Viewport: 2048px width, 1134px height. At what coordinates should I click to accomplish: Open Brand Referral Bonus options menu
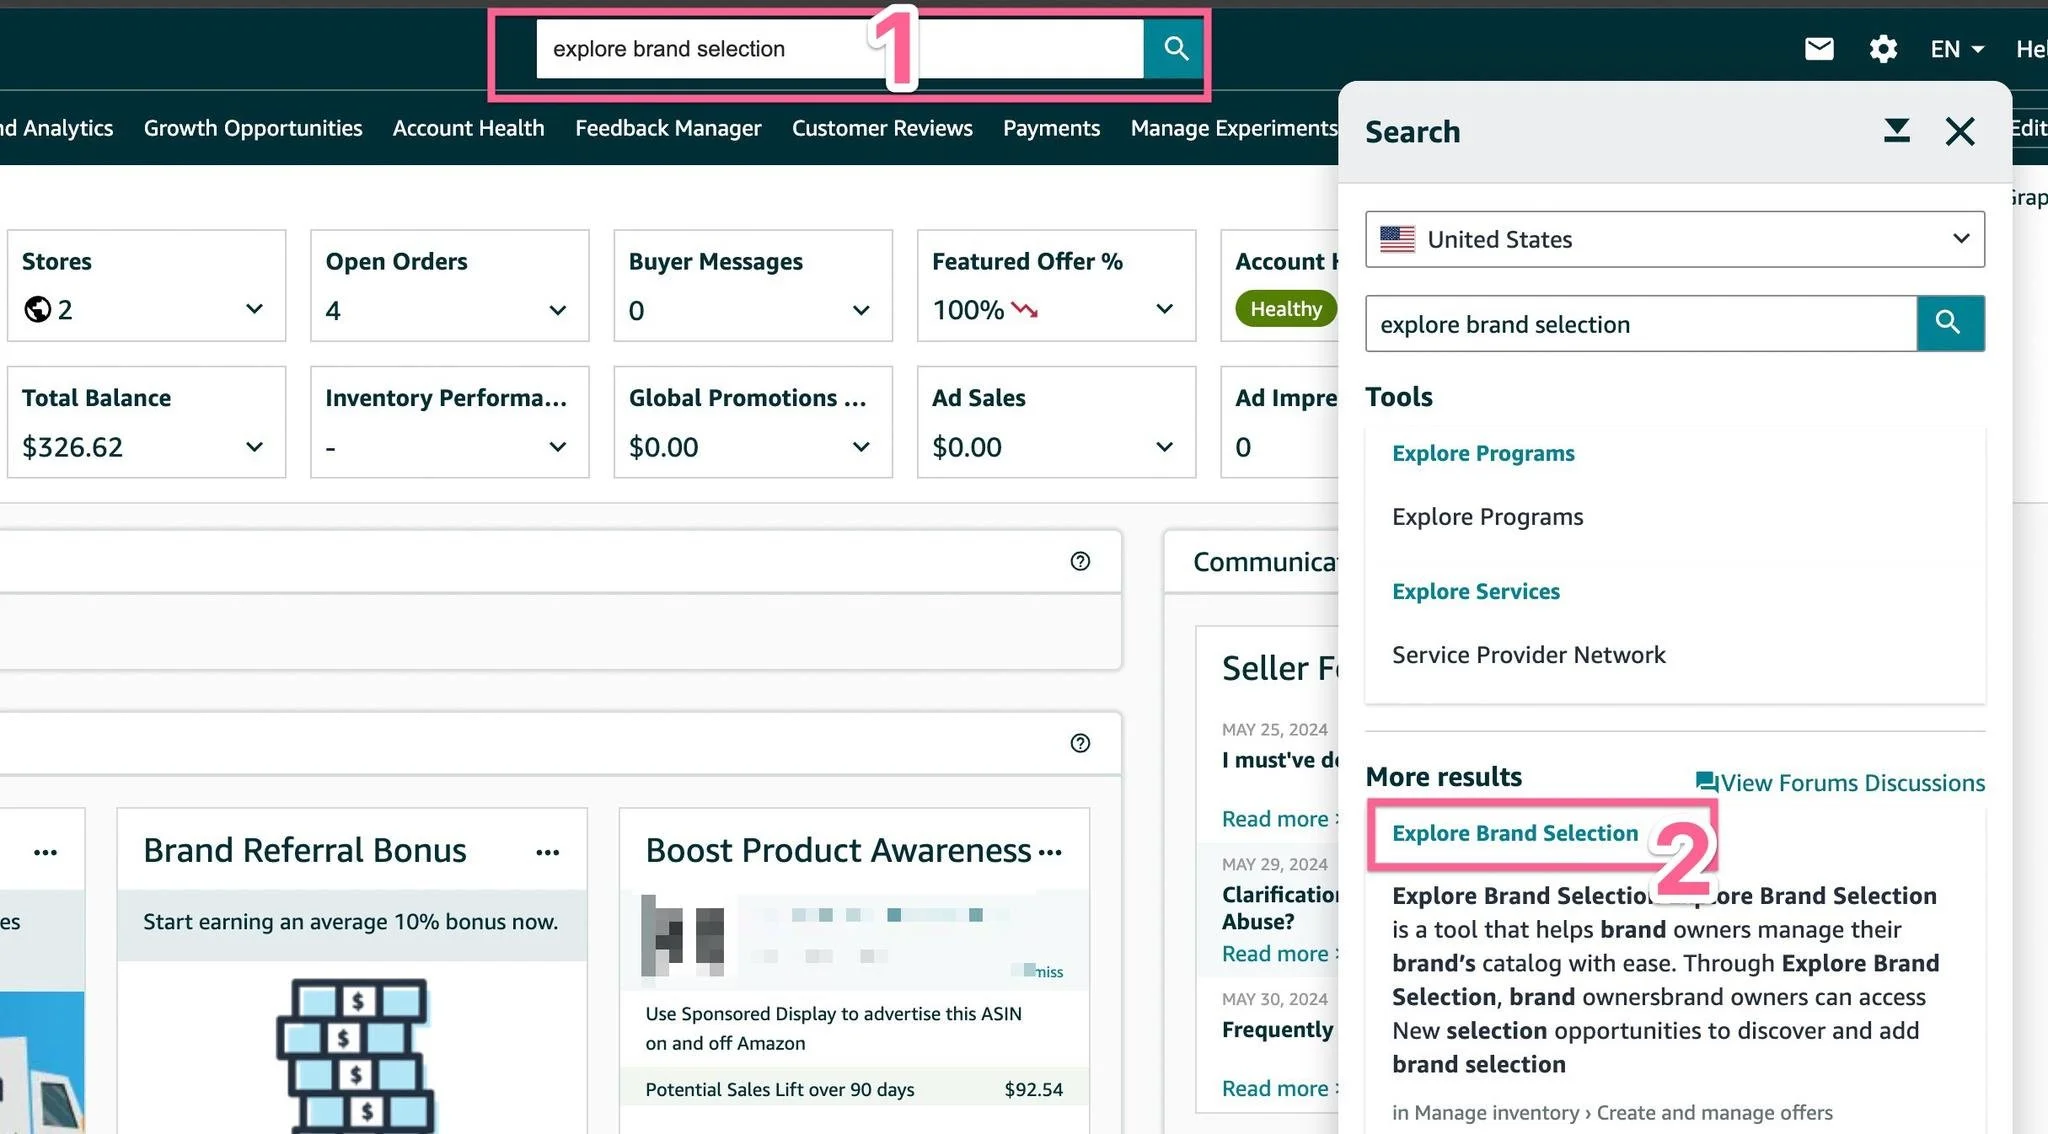pyautogui.click(x=547, y=852)
